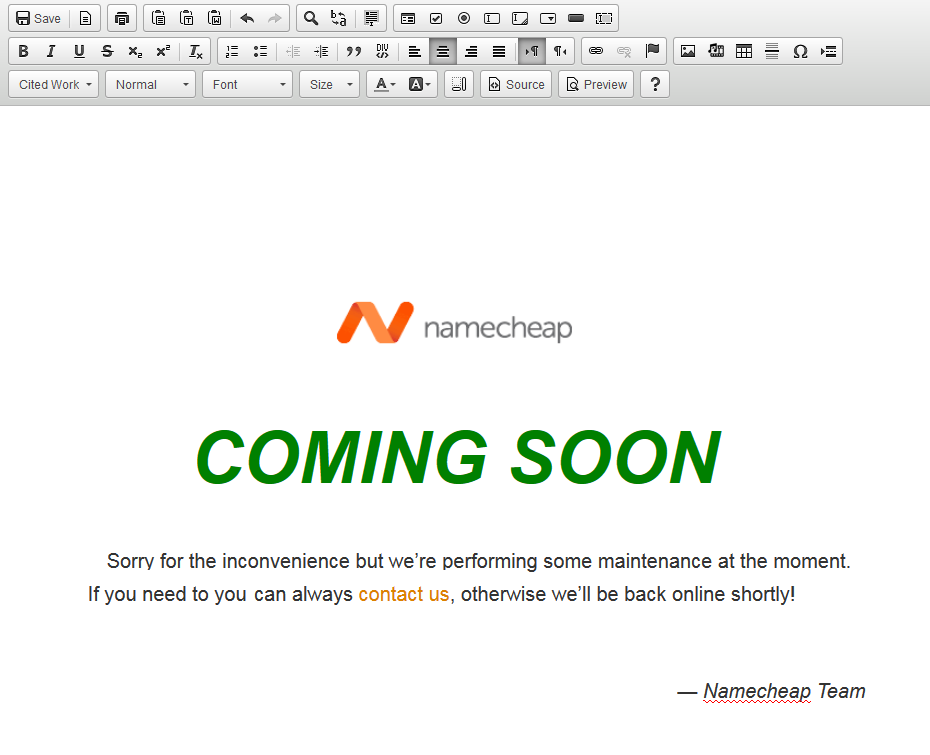Create a new page document
This screenshot has height=755, width=930.
tap(85, 18)
